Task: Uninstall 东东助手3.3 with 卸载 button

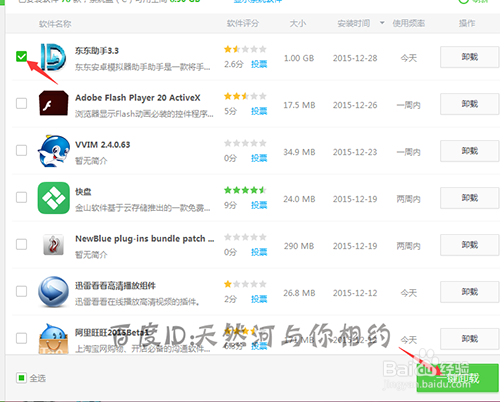Action: [470, 57]
